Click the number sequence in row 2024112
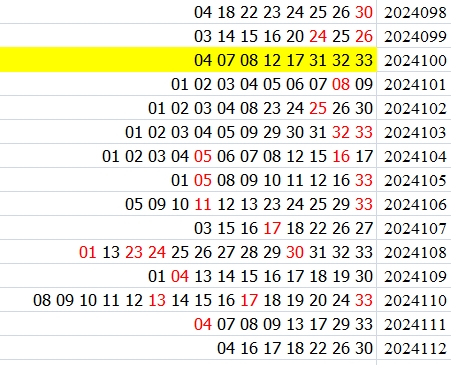The image size is (451, 365). [295, 348]
